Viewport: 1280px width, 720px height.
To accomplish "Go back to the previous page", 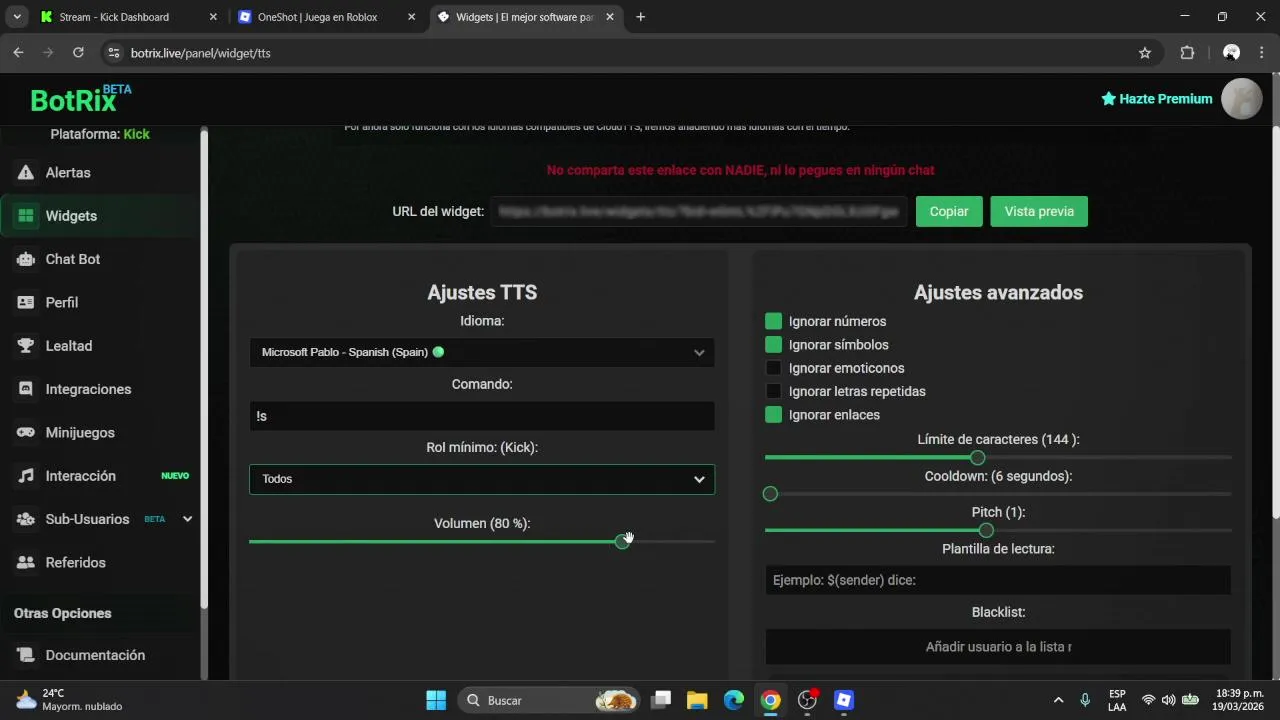I will (18, 53).
